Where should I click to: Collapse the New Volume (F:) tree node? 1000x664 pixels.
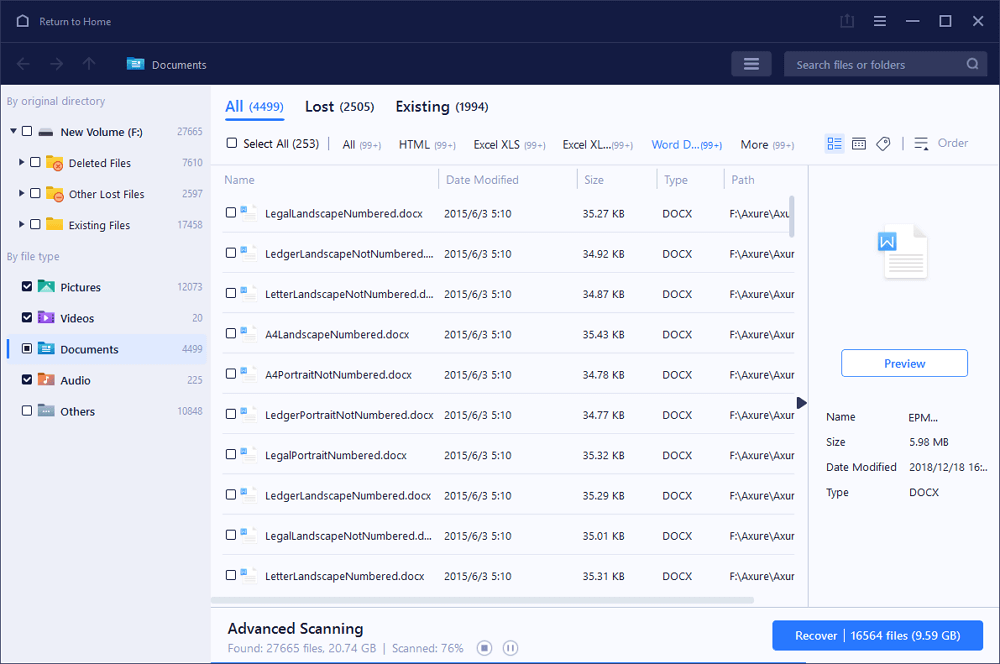pyautogui.click(x=14, y=131)
